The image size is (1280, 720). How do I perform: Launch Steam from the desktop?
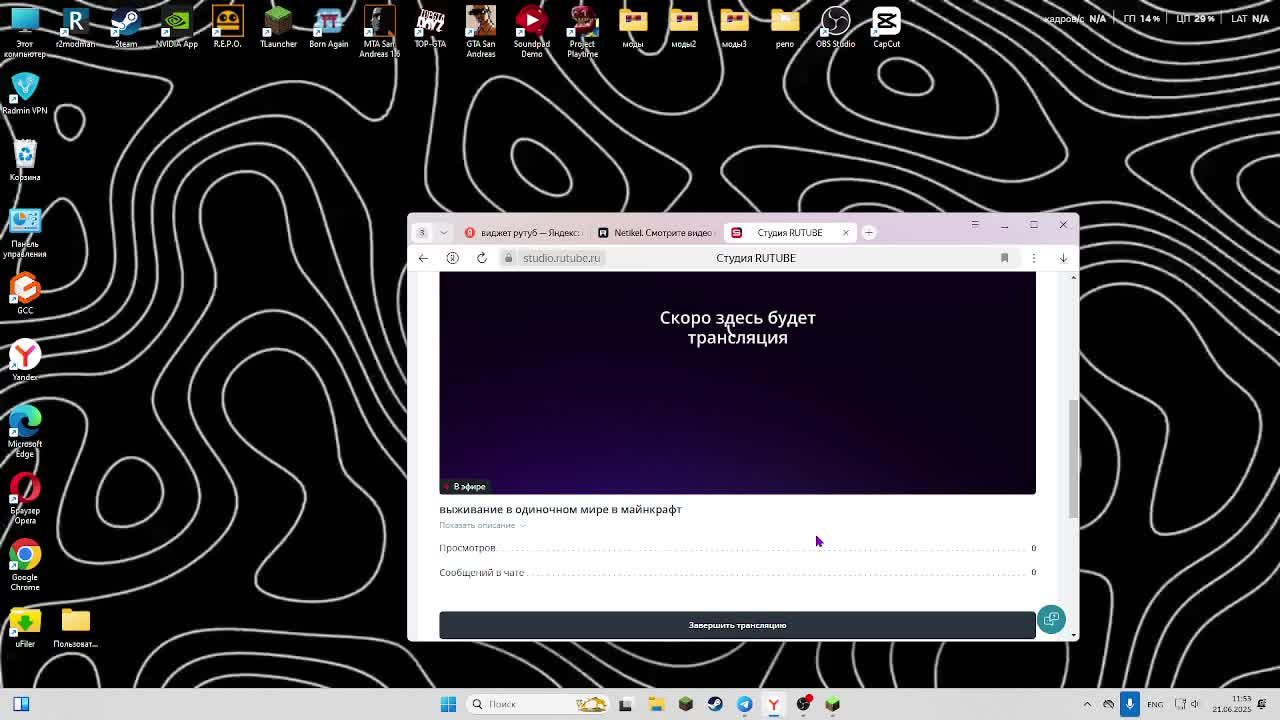click(x=126, y=28)
